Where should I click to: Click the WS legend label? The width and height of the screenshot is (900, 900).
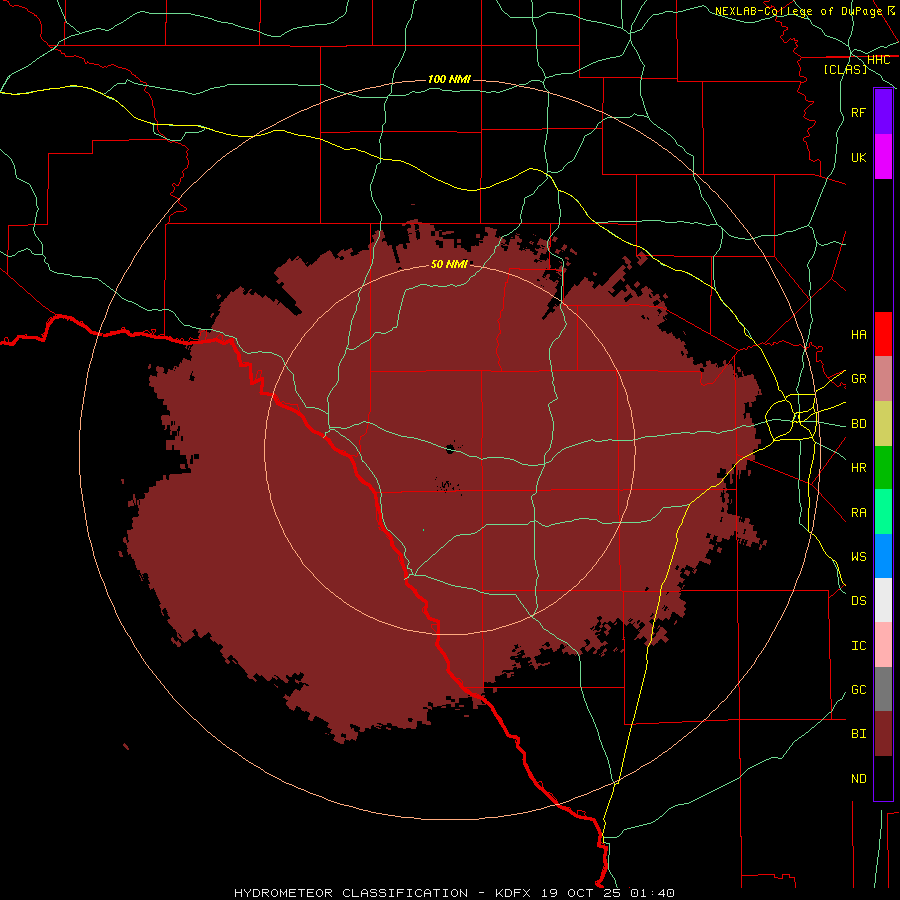[858, 556]
